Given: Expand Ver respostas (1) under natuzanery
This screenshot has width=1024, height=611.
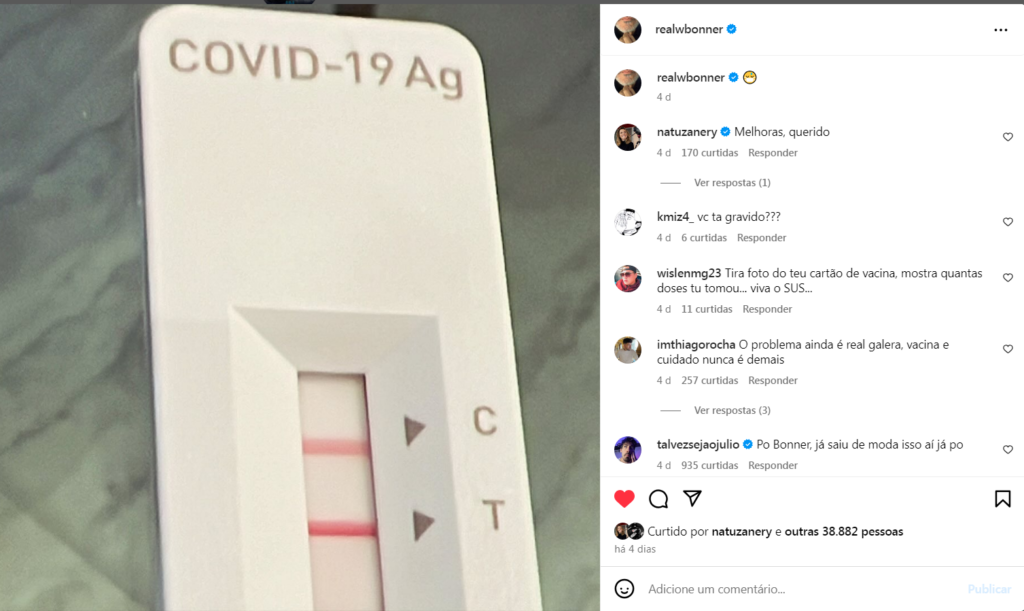Looking at the screenshot, I should 732,183.
